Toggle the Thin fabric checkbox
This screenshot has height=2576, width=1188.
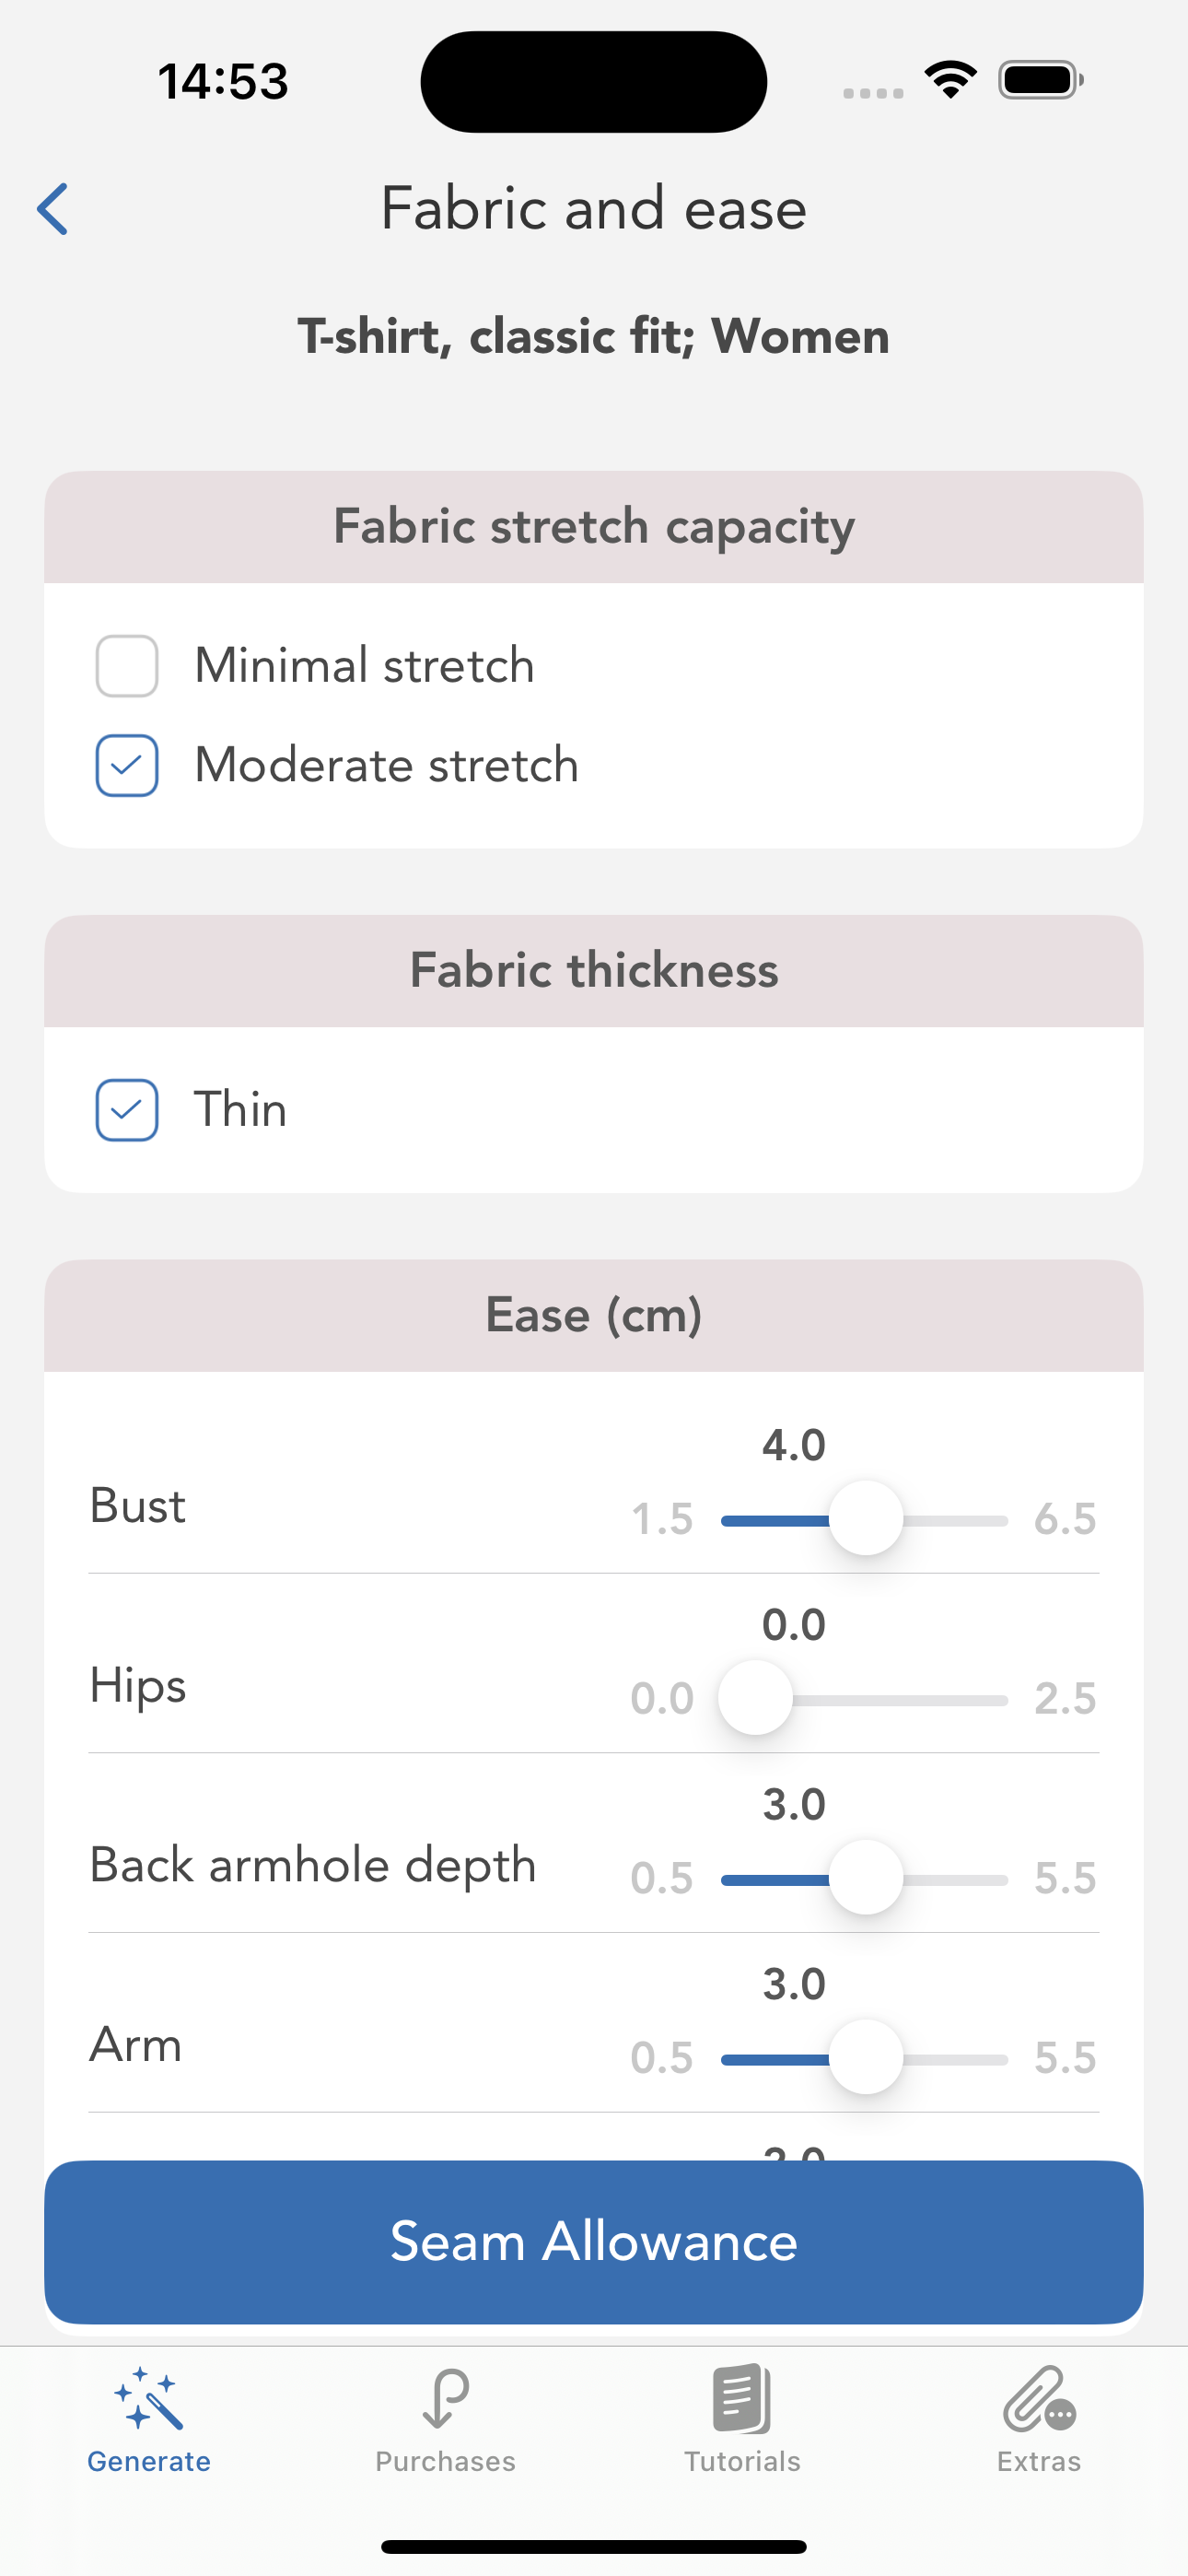(127, 1110)
